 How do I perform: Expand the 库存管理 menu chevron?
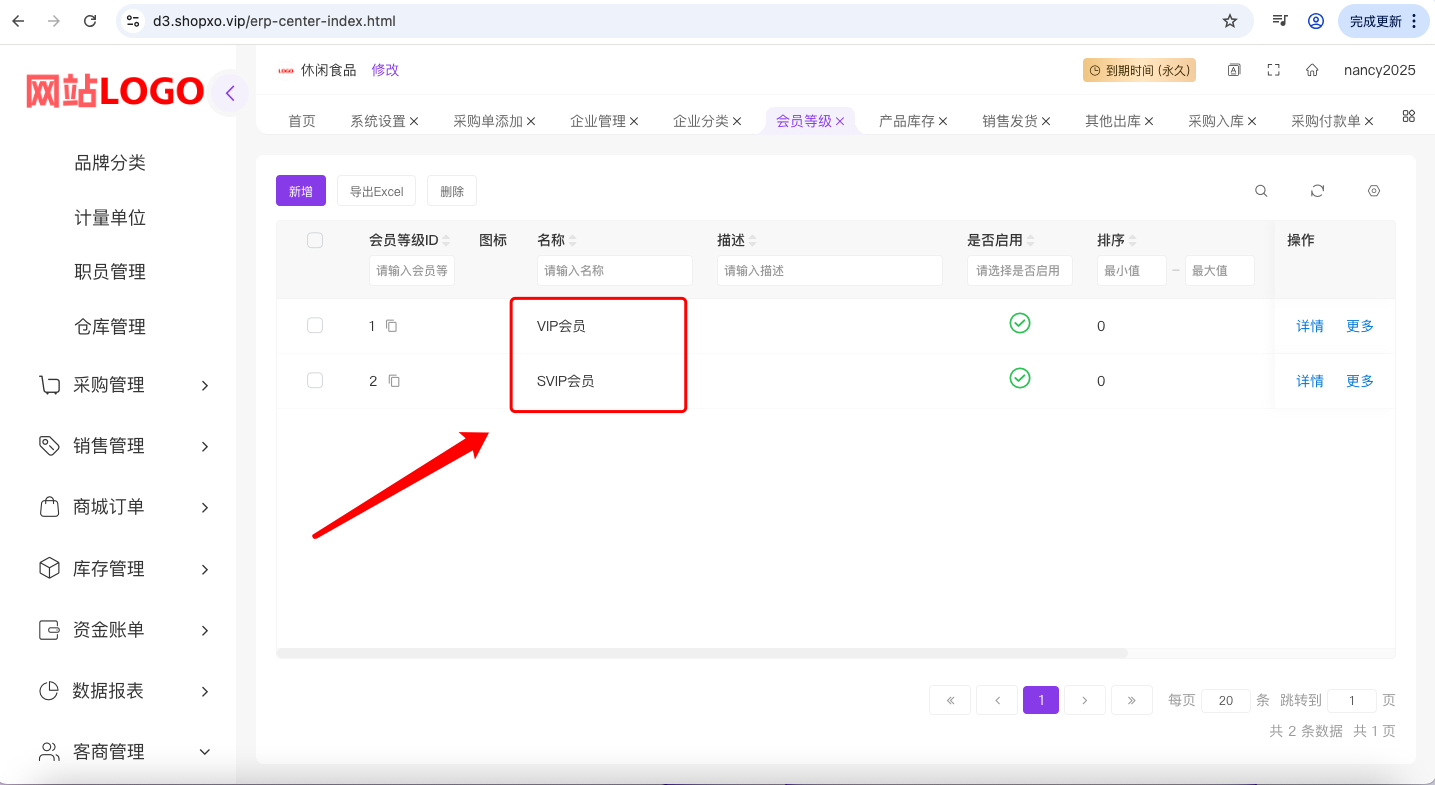(205, 570)
